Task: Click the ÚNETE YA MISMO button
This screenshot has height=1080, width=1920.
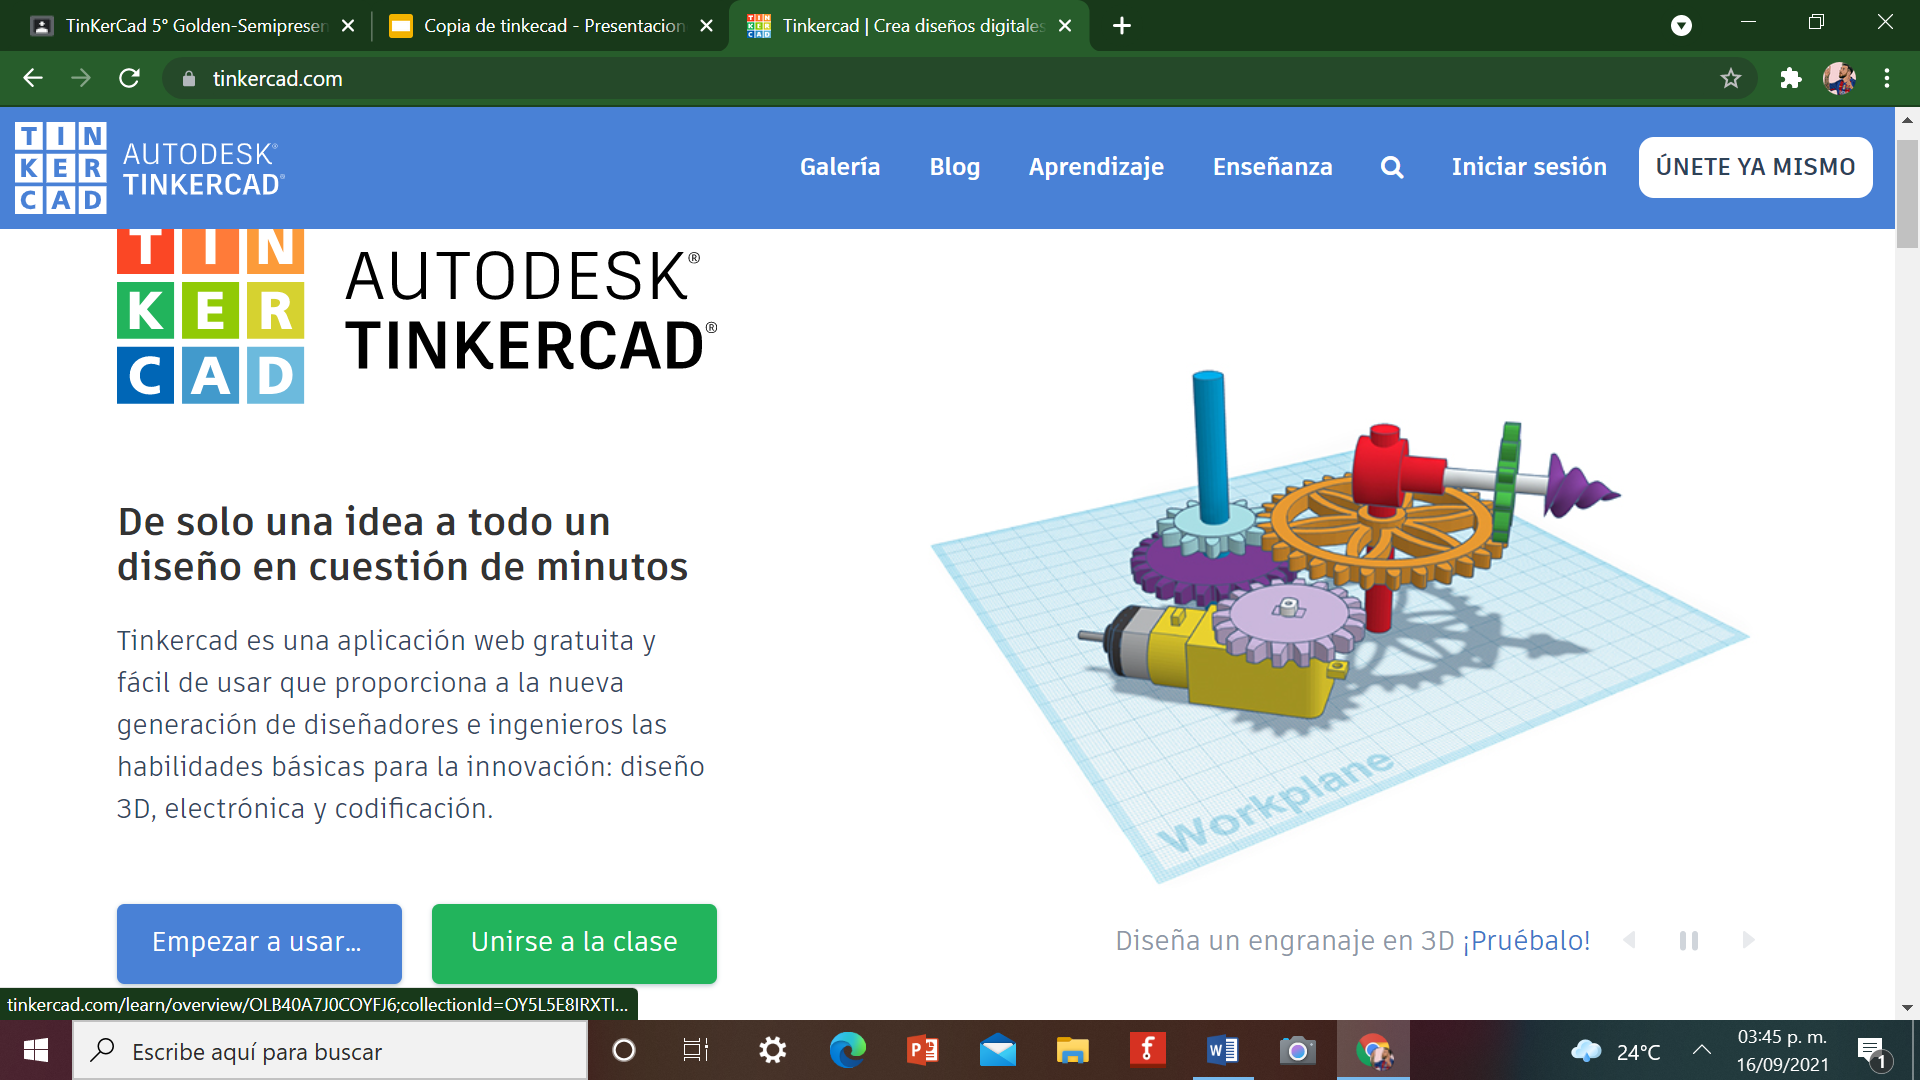Action: tap(1755, 167)
